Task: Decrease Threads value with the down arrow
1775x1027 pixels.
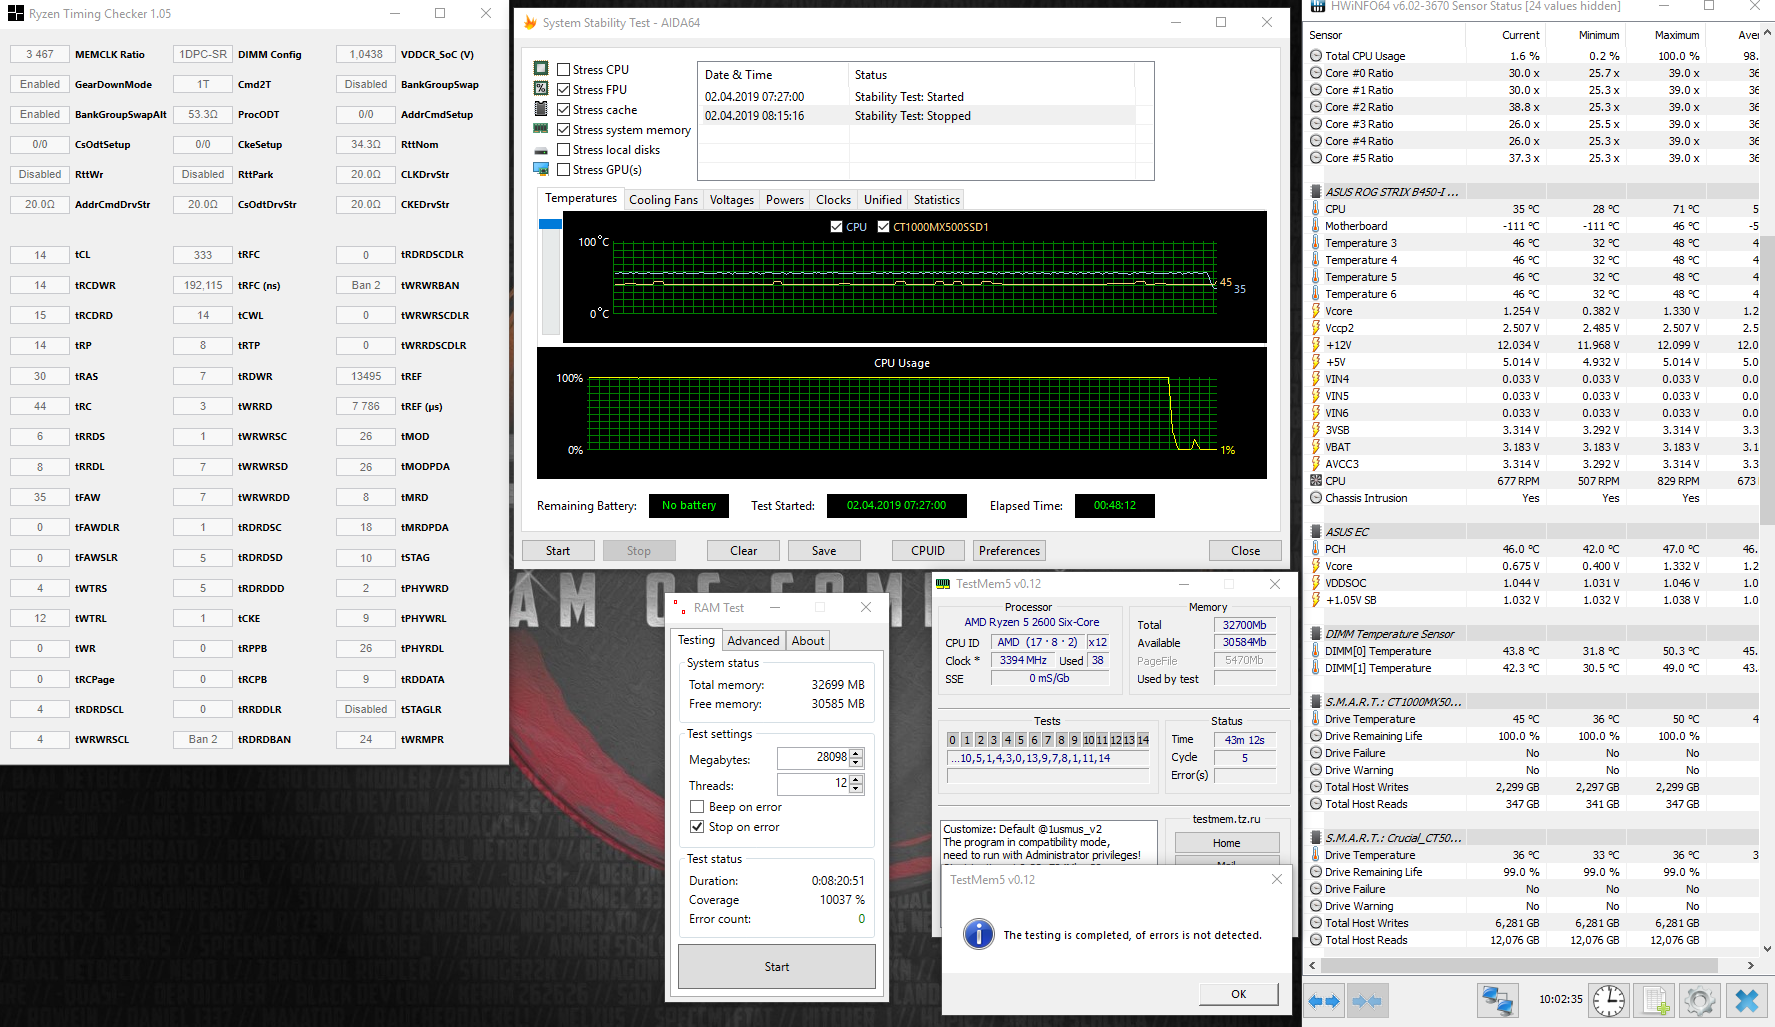Action: tap(856, 789)
